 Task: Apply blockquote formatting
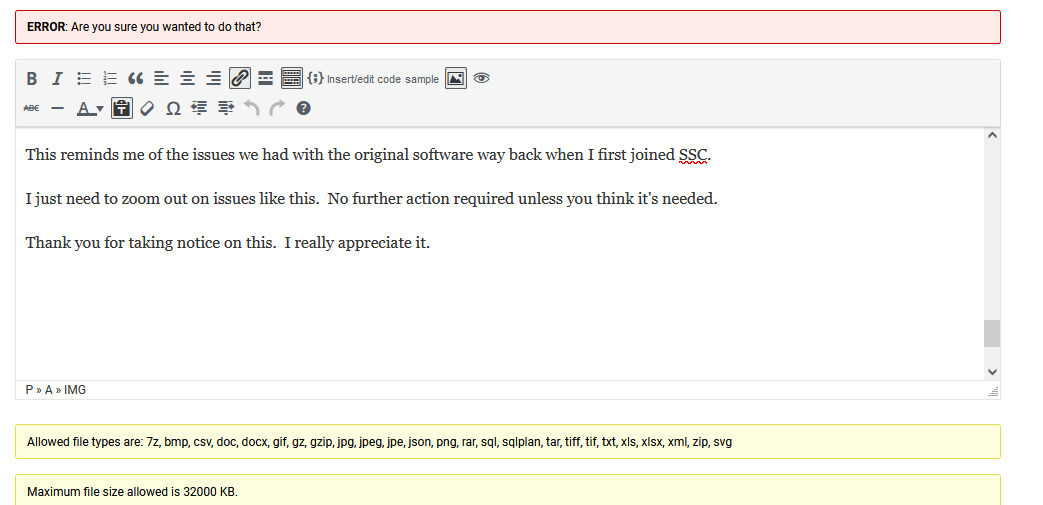coord(136,79)
